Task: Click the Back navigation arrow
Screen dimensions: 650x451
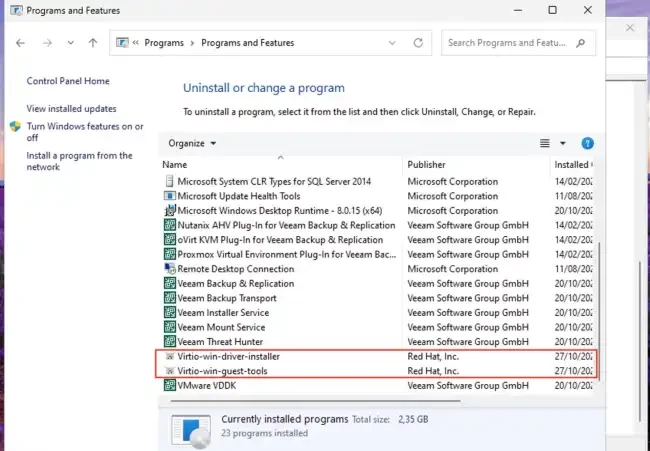Action: pyautogui.click(x=20, y=43)
